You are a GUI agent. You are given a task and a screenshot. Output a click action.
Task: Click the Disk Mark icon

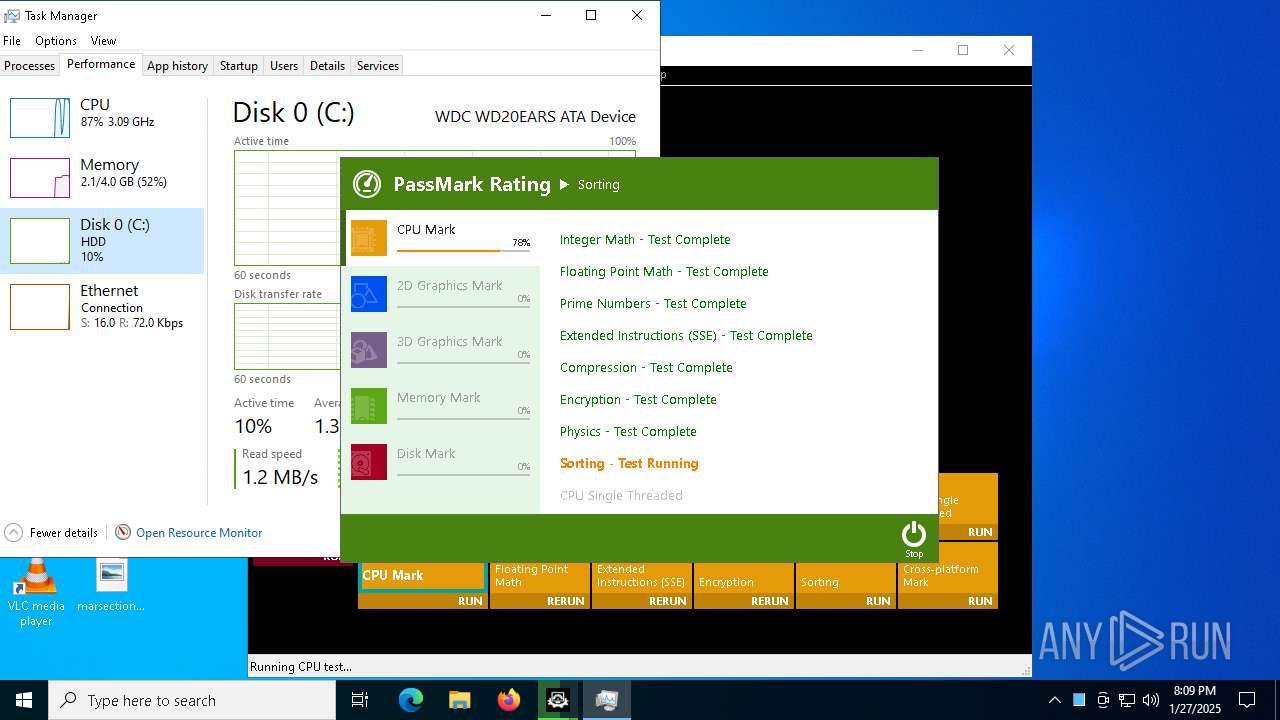369,462
